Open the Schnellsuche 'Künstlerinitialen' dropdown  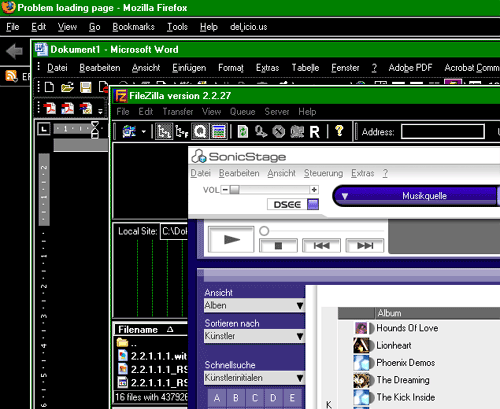[x=254, y=378]
